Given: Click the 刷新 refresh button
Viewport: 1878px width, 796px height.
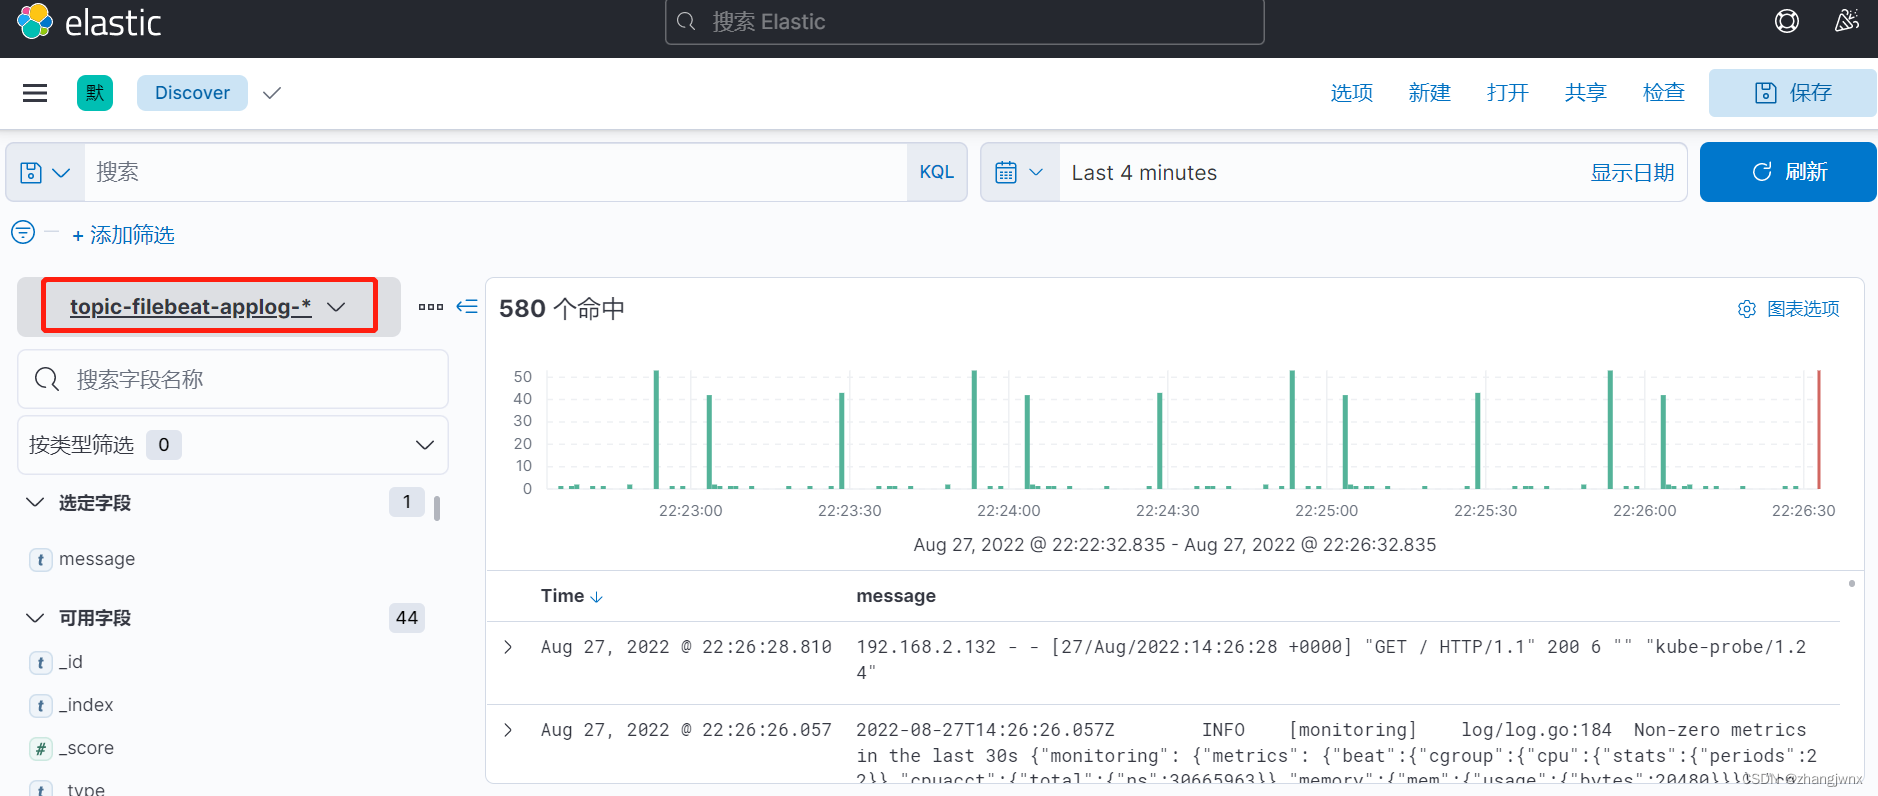Looking at the screenshot, I should click(x=1788, y=172).
